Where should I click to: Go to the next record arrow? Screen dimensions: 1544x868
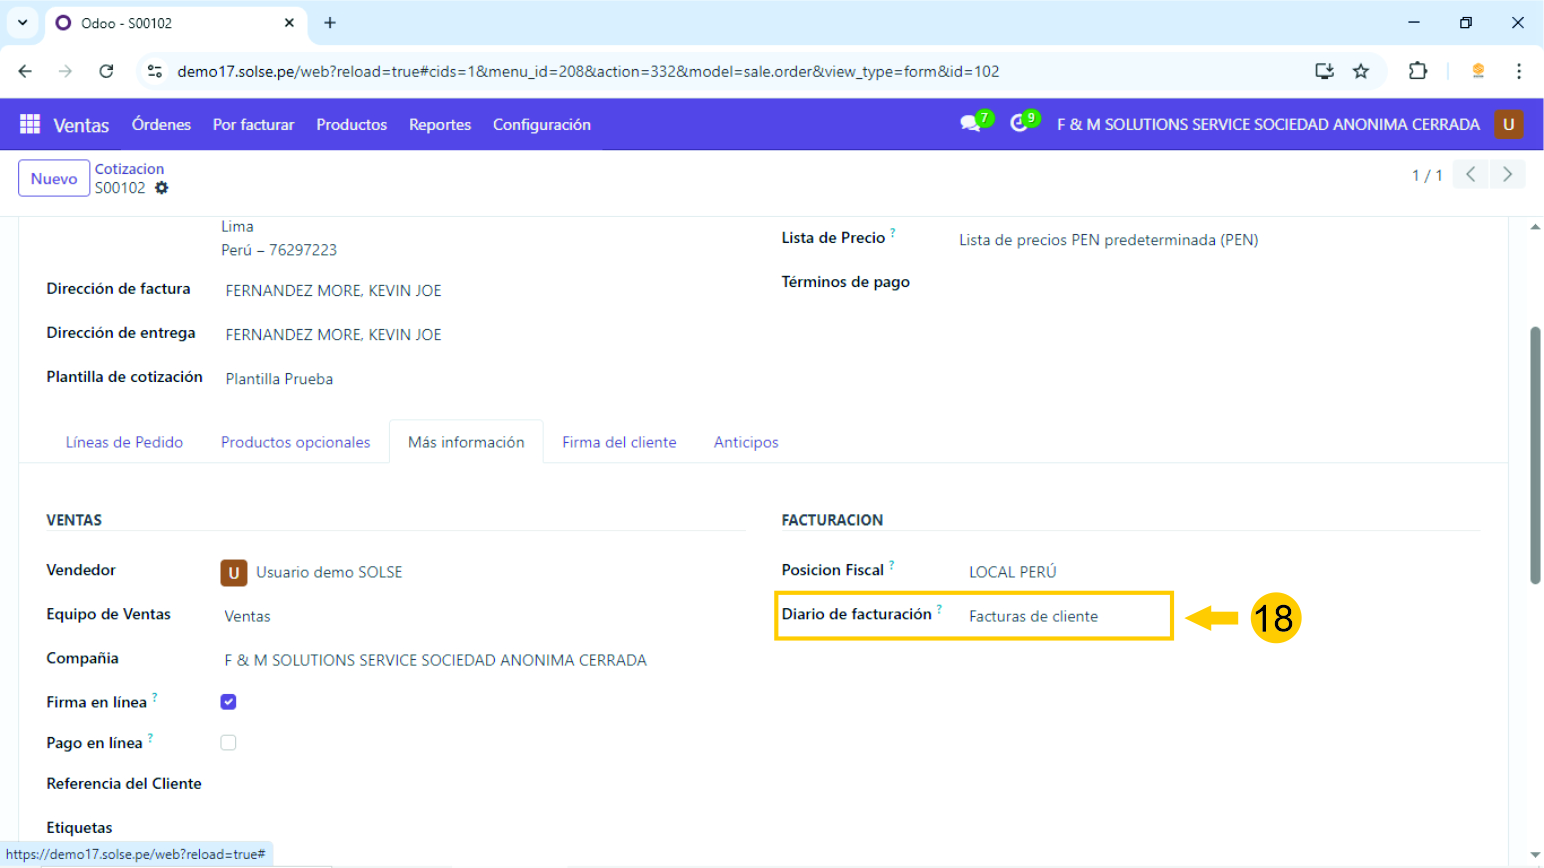click(x=1507, y=174)
